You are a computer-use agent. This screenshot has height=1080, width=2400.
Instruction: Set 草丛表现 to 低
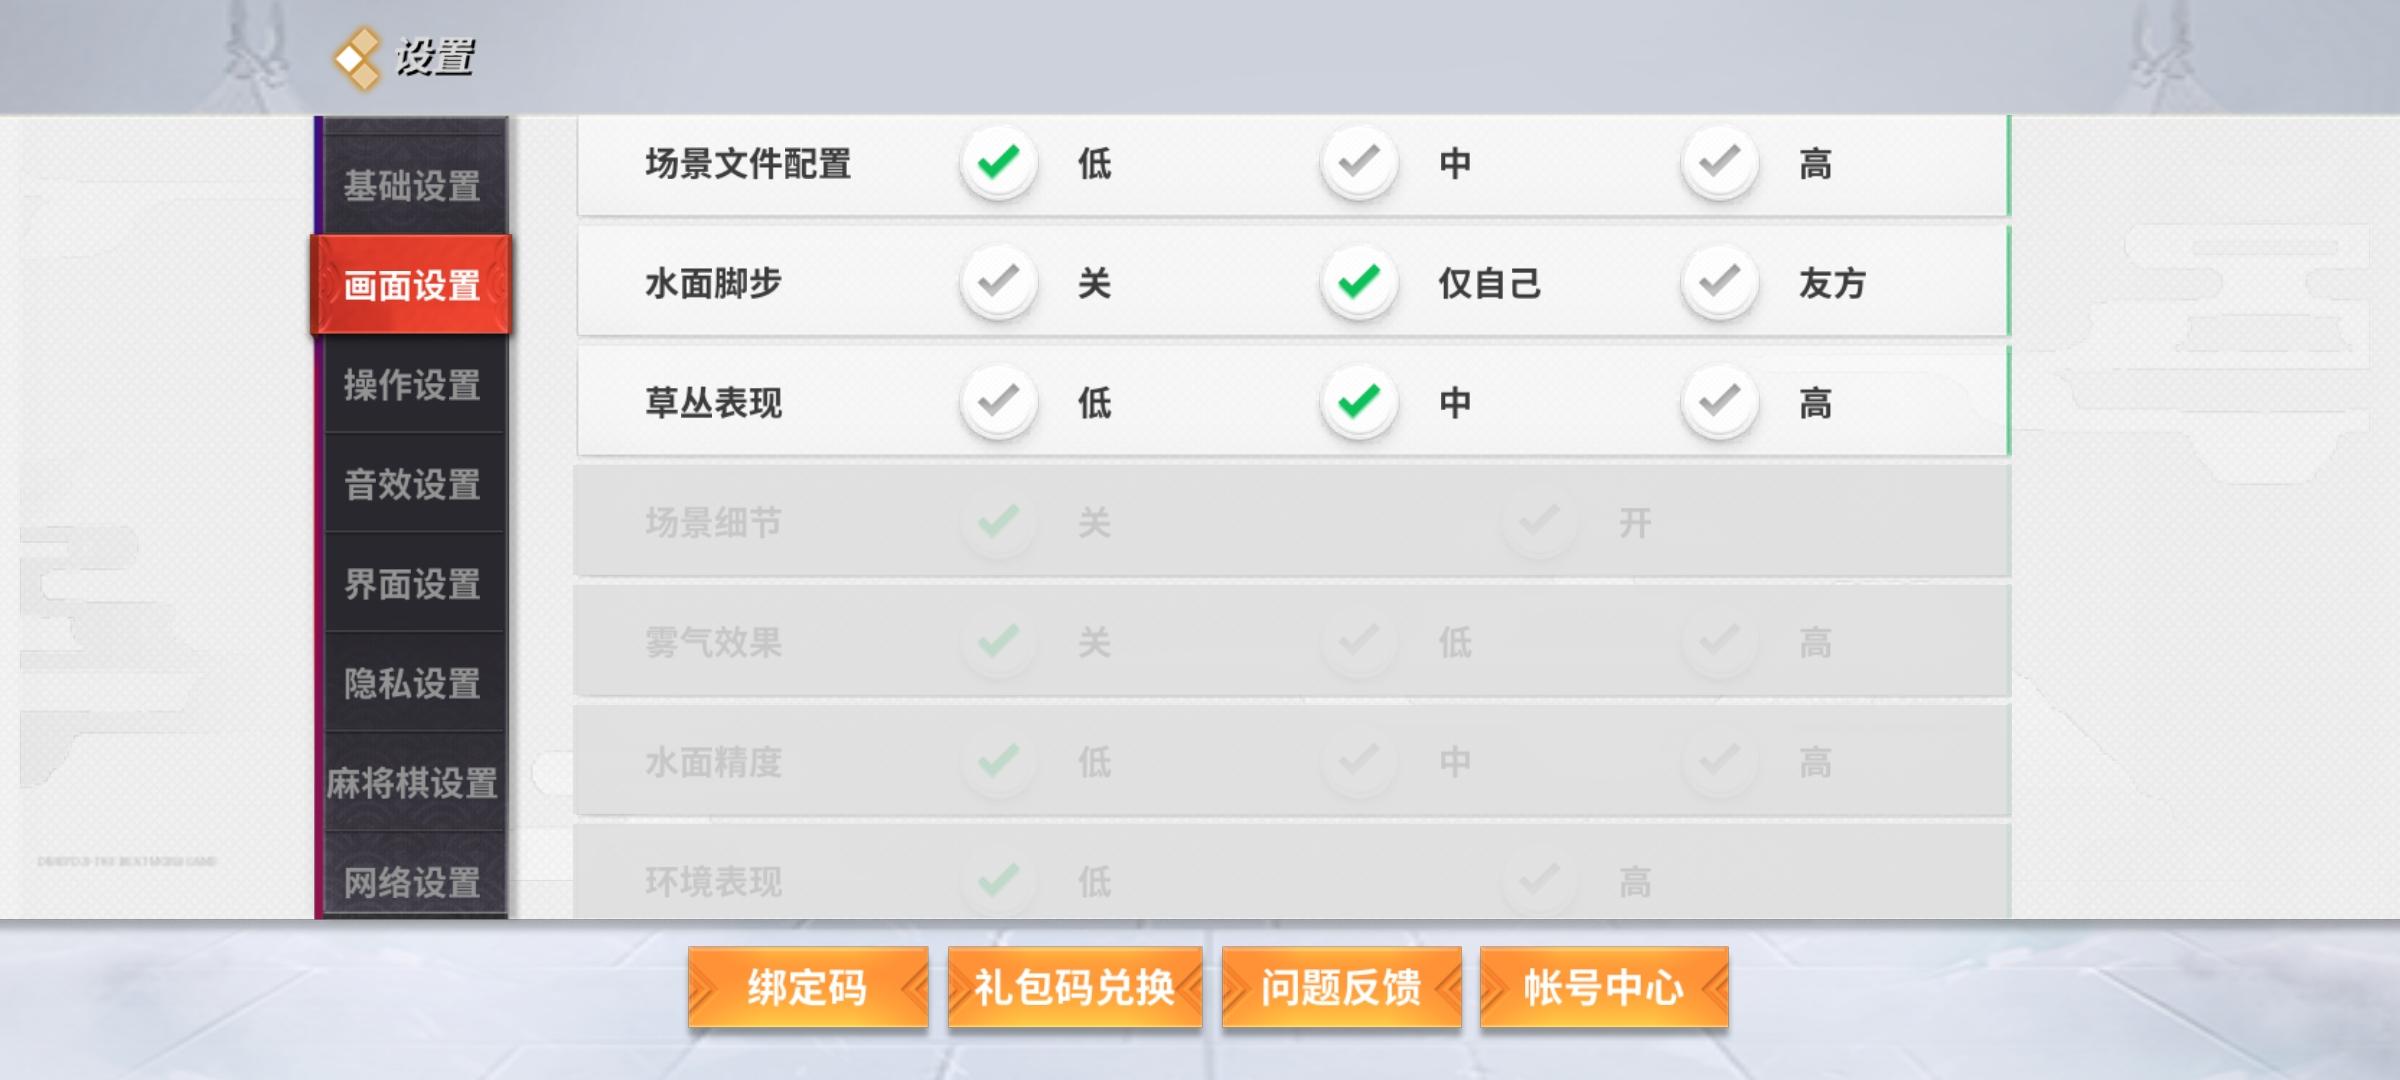coord(998,403)
